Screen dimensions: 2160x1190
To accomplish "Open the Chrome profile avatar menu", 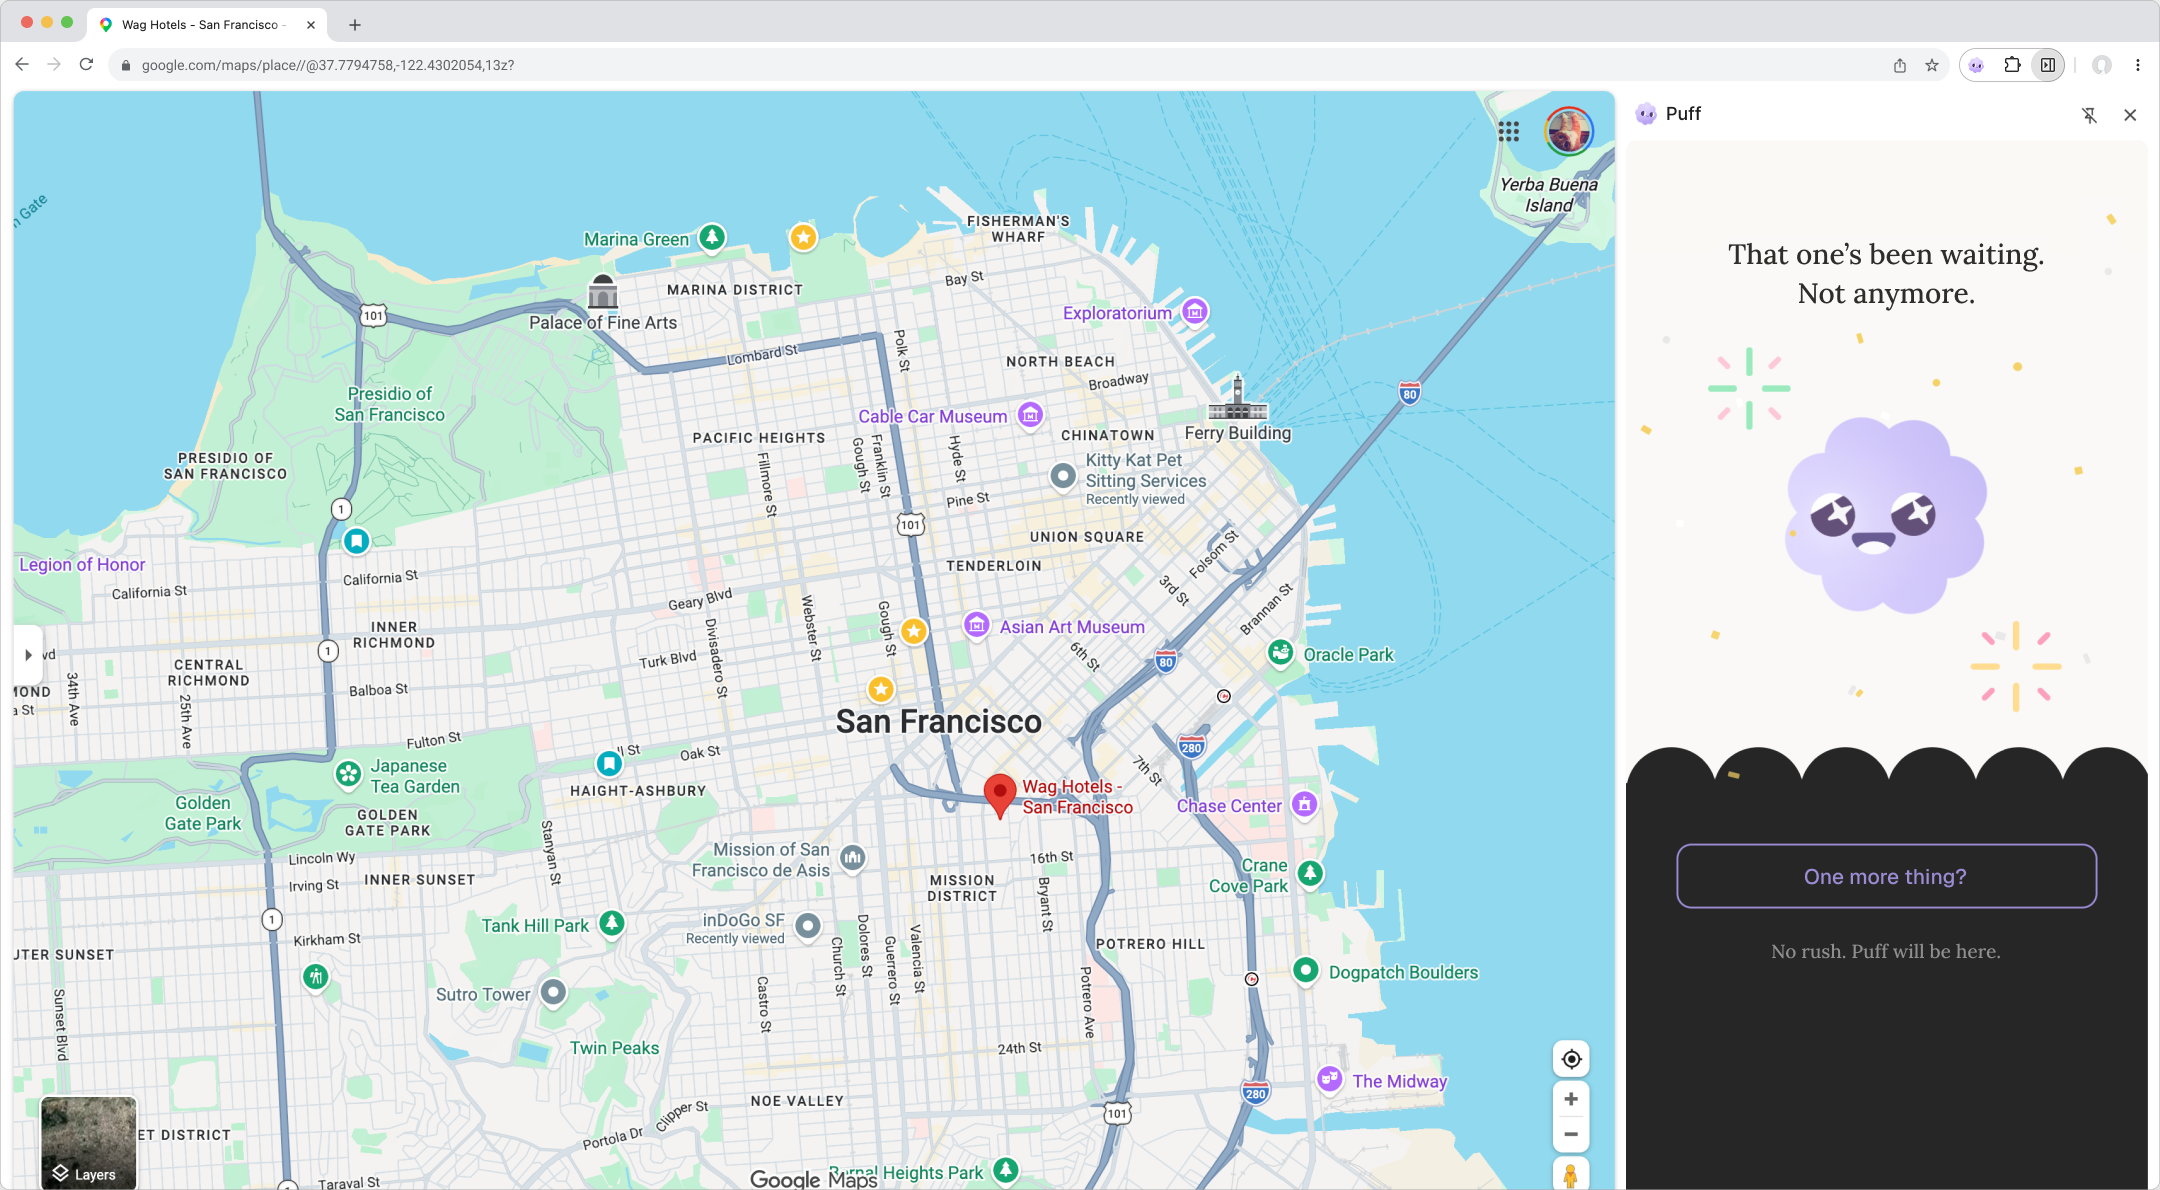I will [2102, 65].
